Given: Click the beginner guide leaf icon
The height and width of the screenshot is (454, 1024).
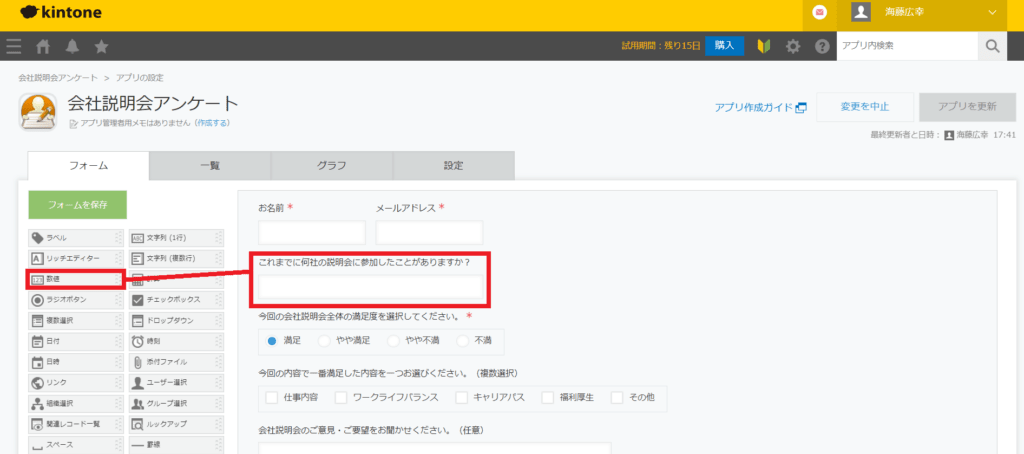Looking at the screenshot, I should 764,46.
